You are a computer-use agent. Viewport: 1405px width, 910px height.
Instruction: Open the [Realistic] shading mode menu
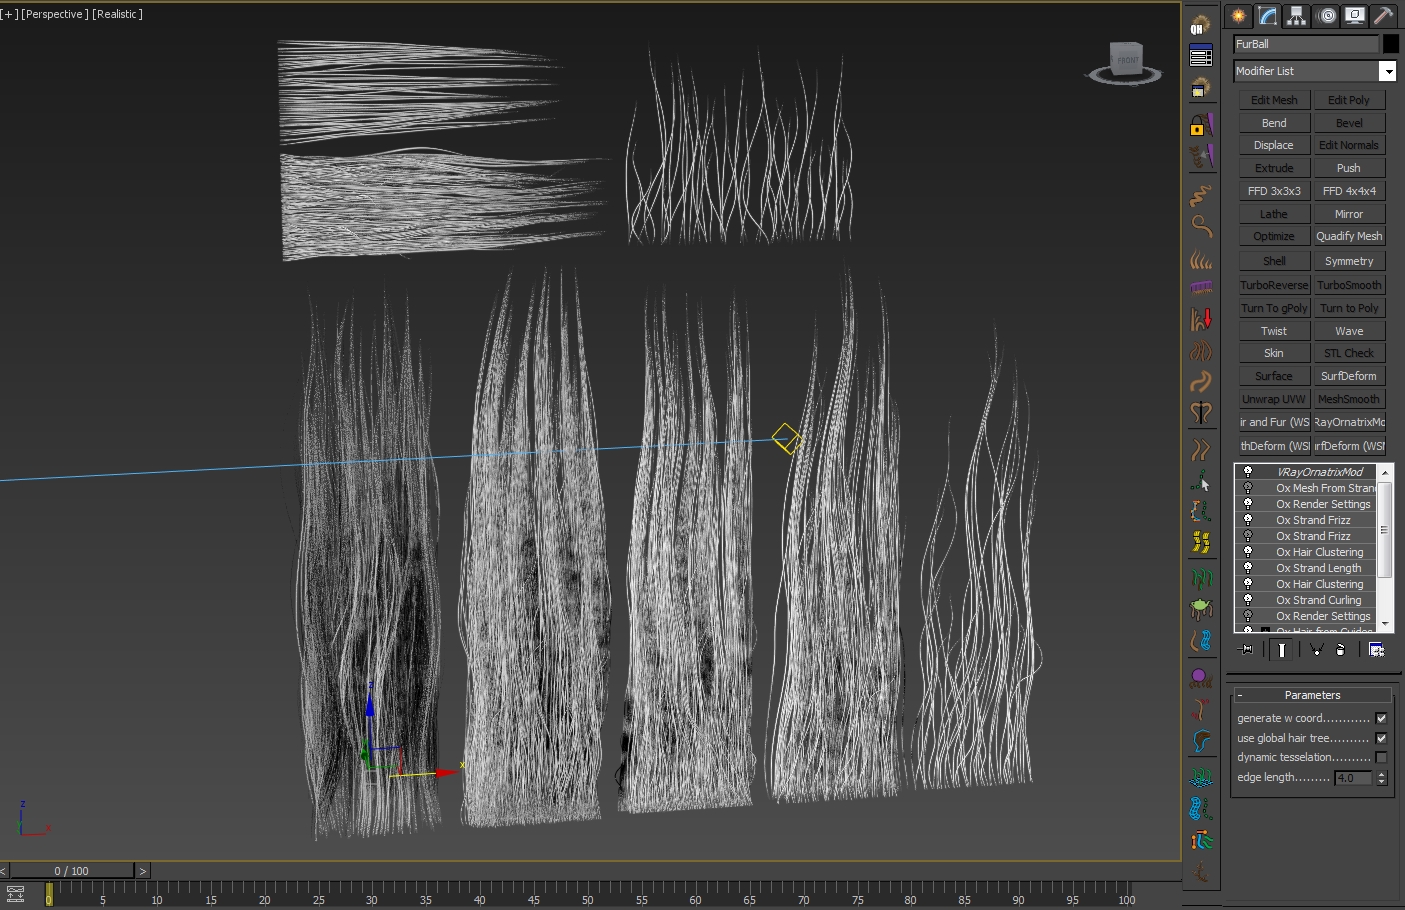[x=118, y=14]
